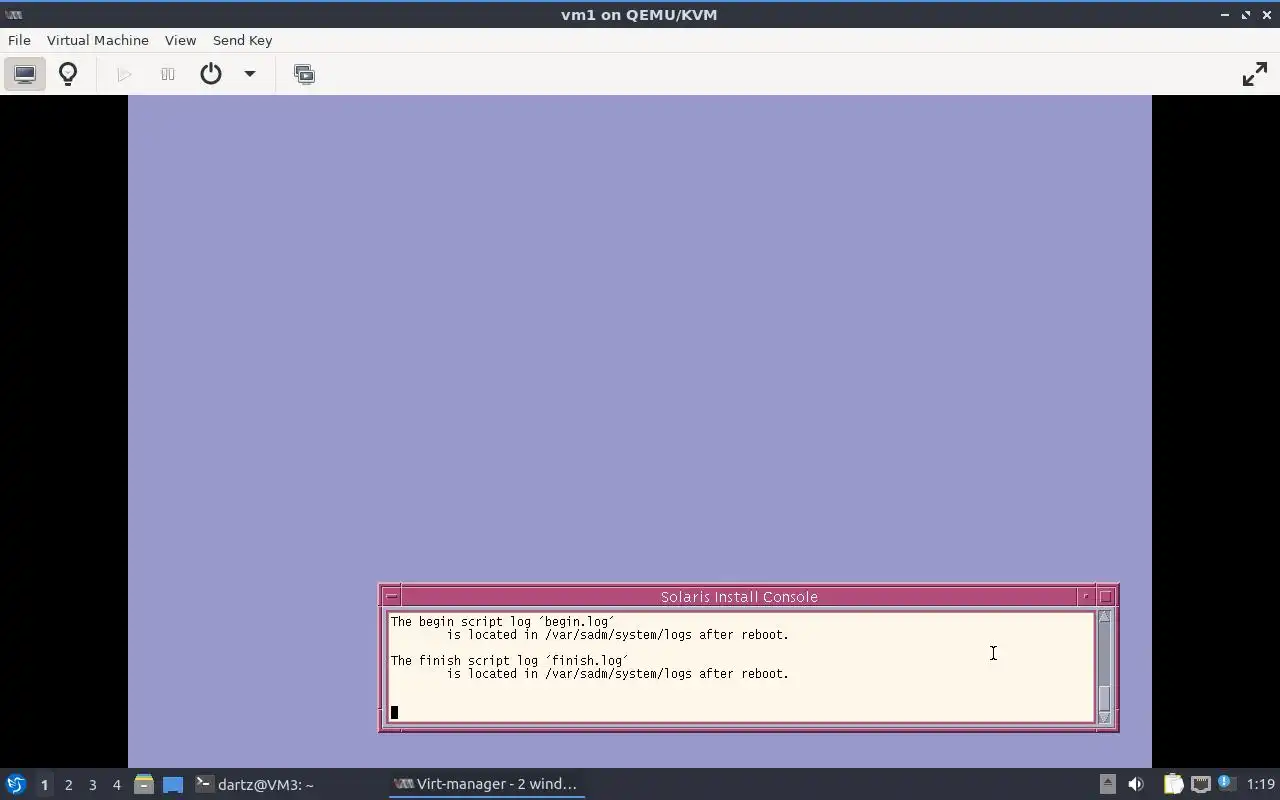The width and height of the screenshot is (1280, 800).
Task: Click the Run virtual machine play icon
Action: 124,74
